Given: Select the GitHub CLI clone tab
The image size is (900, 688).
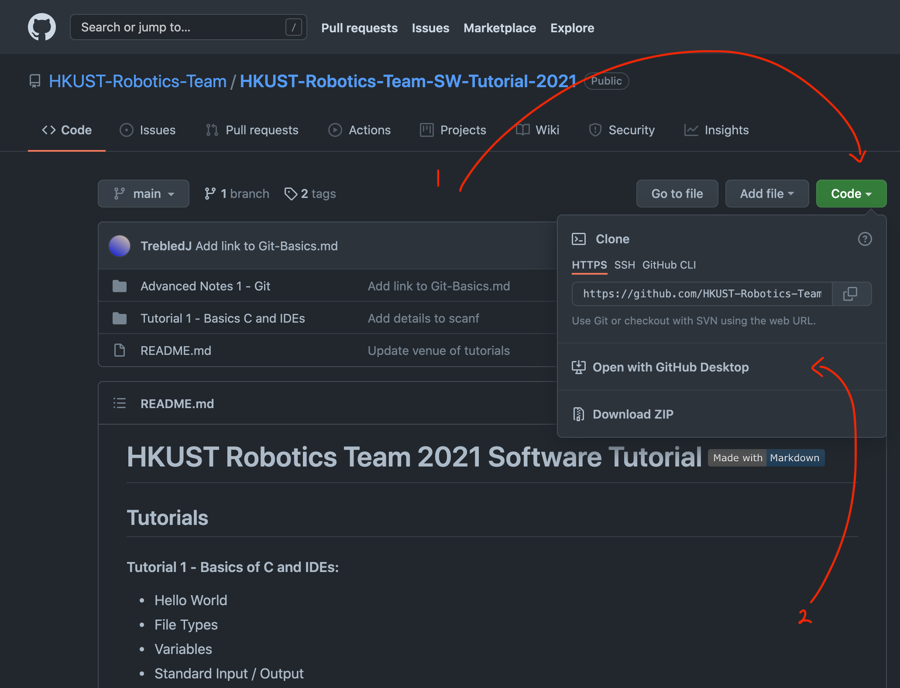Looking at the screenshot, I should [x=669, y=265].
